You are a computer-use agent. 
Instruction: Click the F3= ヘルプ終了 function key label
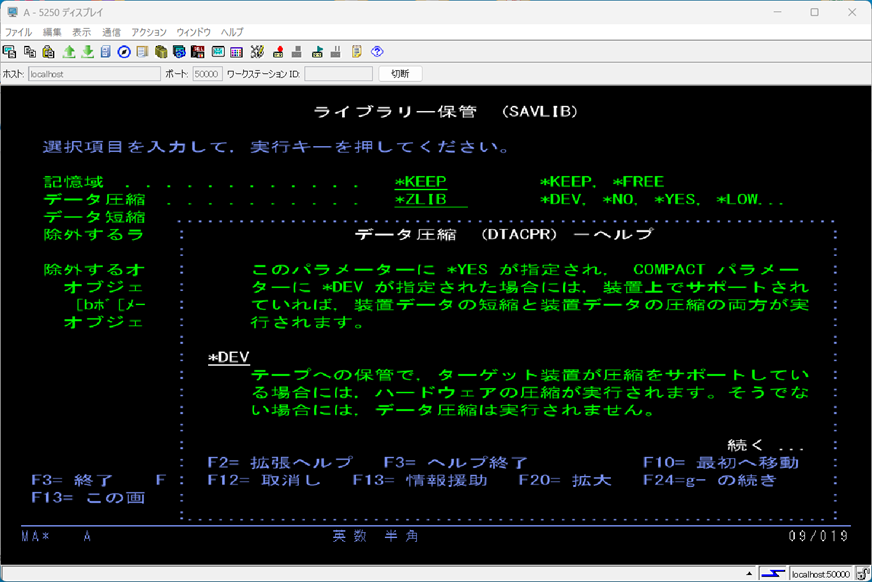(456, 463)
